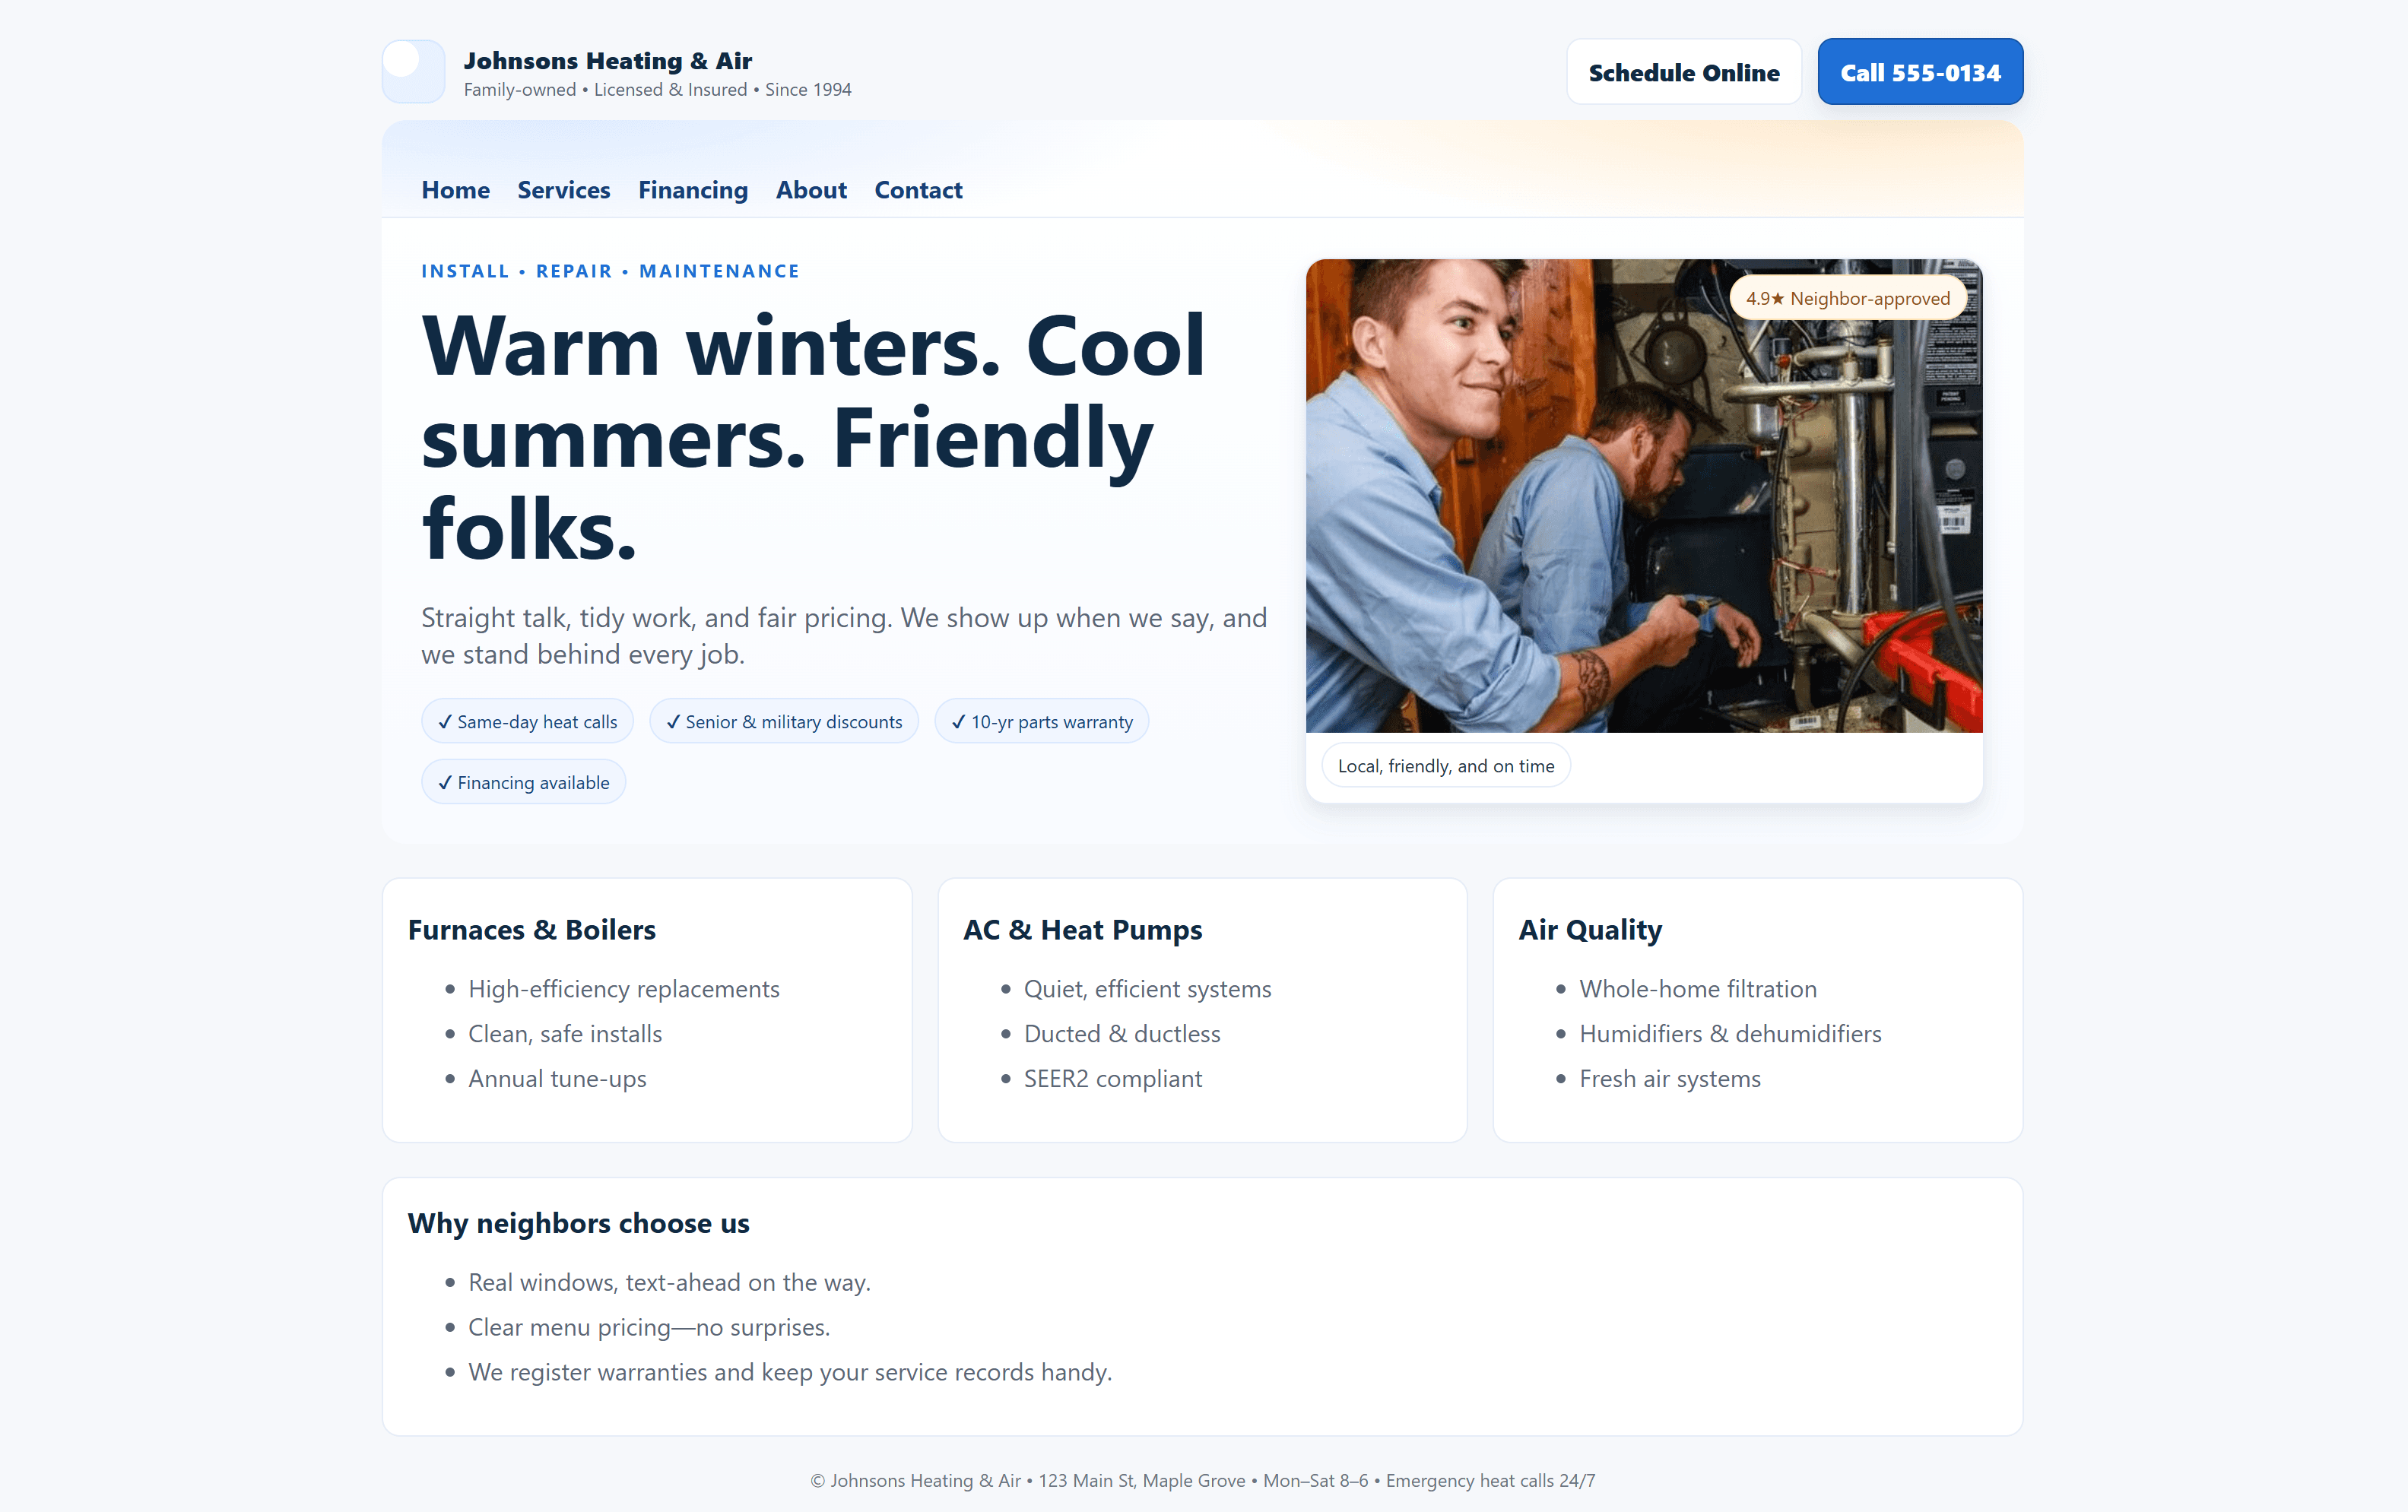Select the Furnaces & Boilers card heading
Image resolution: width=2408 pixels, height=1512 pixels.
[x=532, y=930]
